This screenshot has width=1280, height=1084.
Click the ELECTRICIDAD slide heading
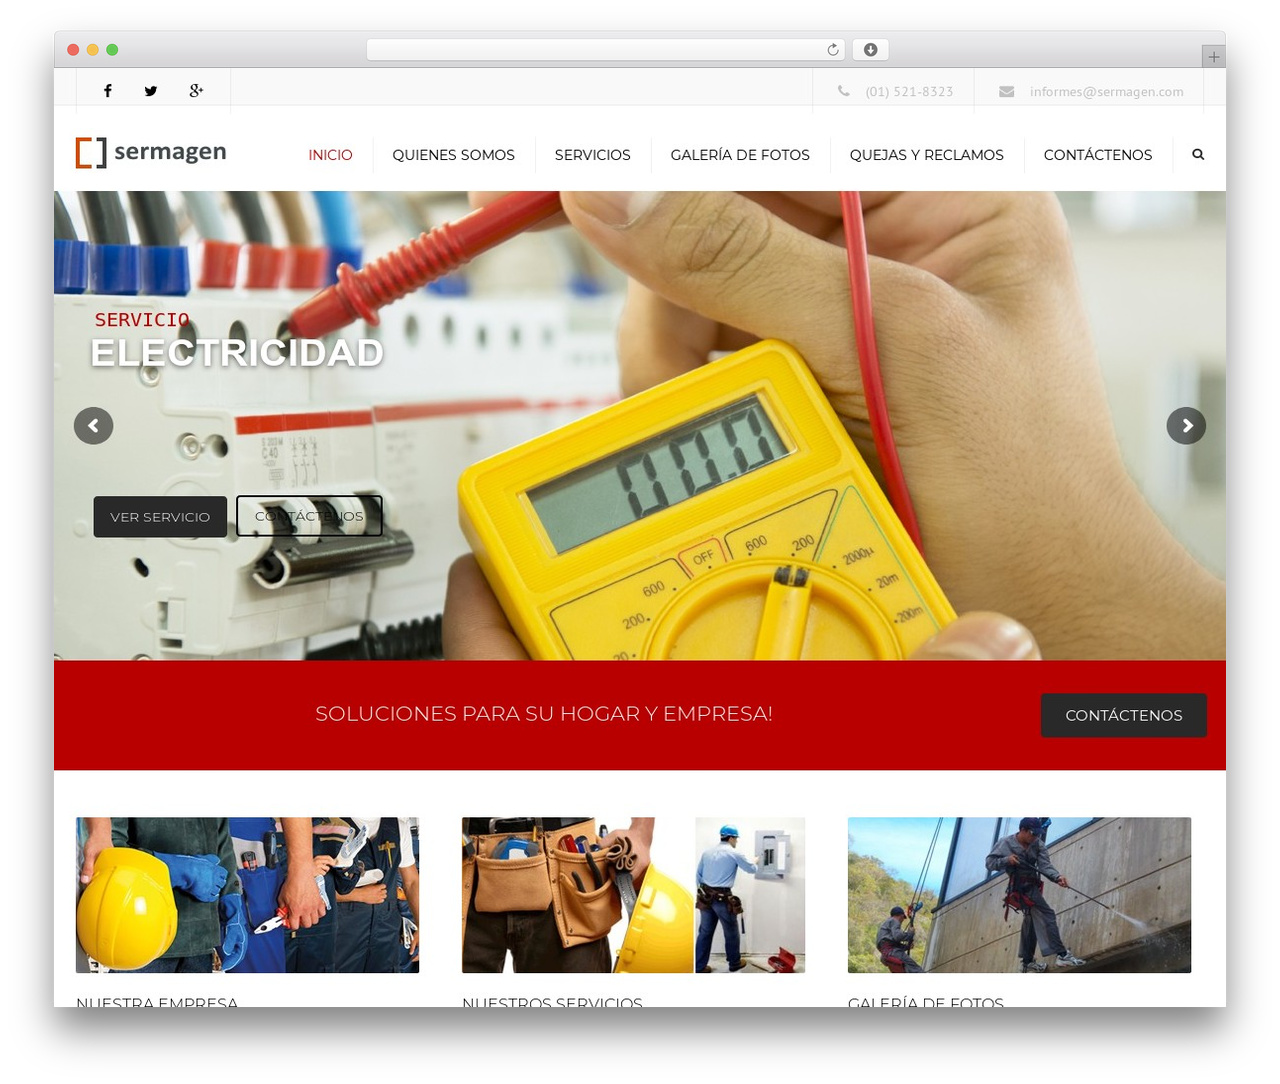tap(237, 353)
